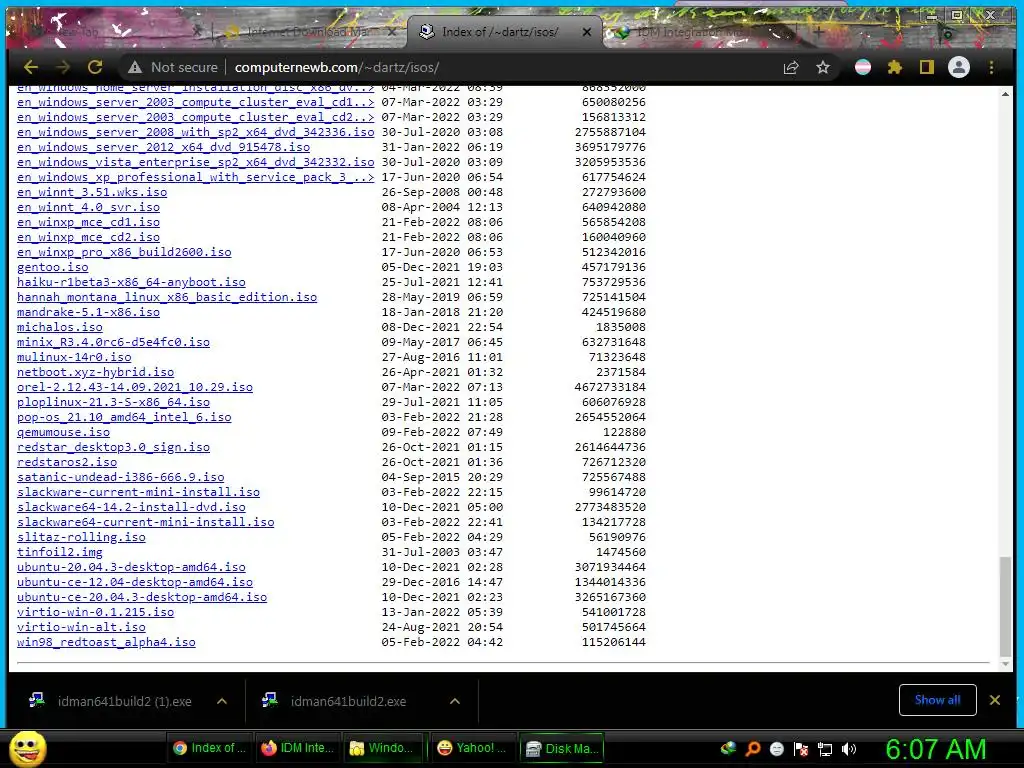Click the Share this page icon
This screenshot has width=1024, height=768.
point(791,67)
